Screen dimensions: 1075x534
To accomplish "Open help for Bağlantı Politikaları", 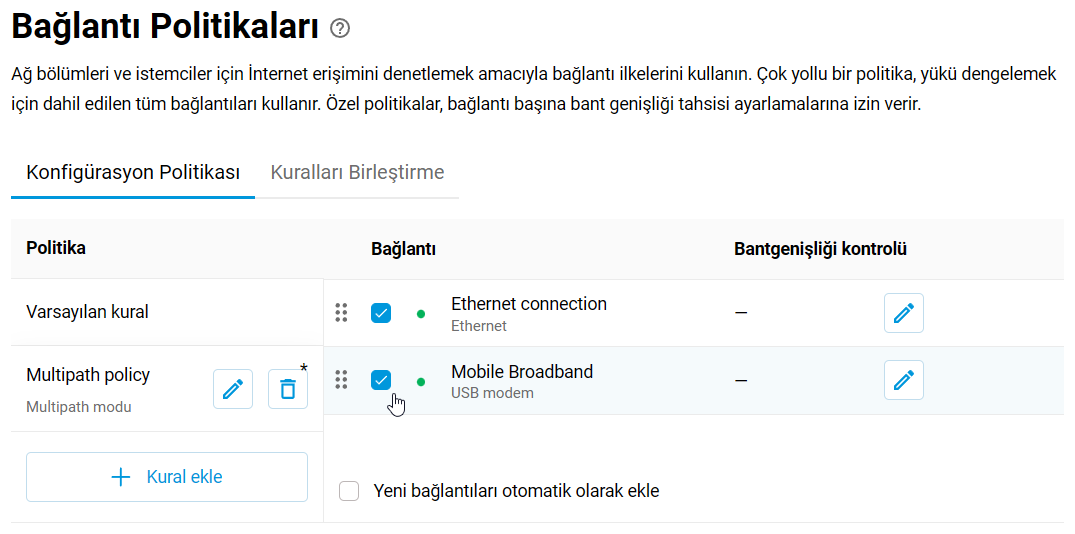I will point(339,28).
